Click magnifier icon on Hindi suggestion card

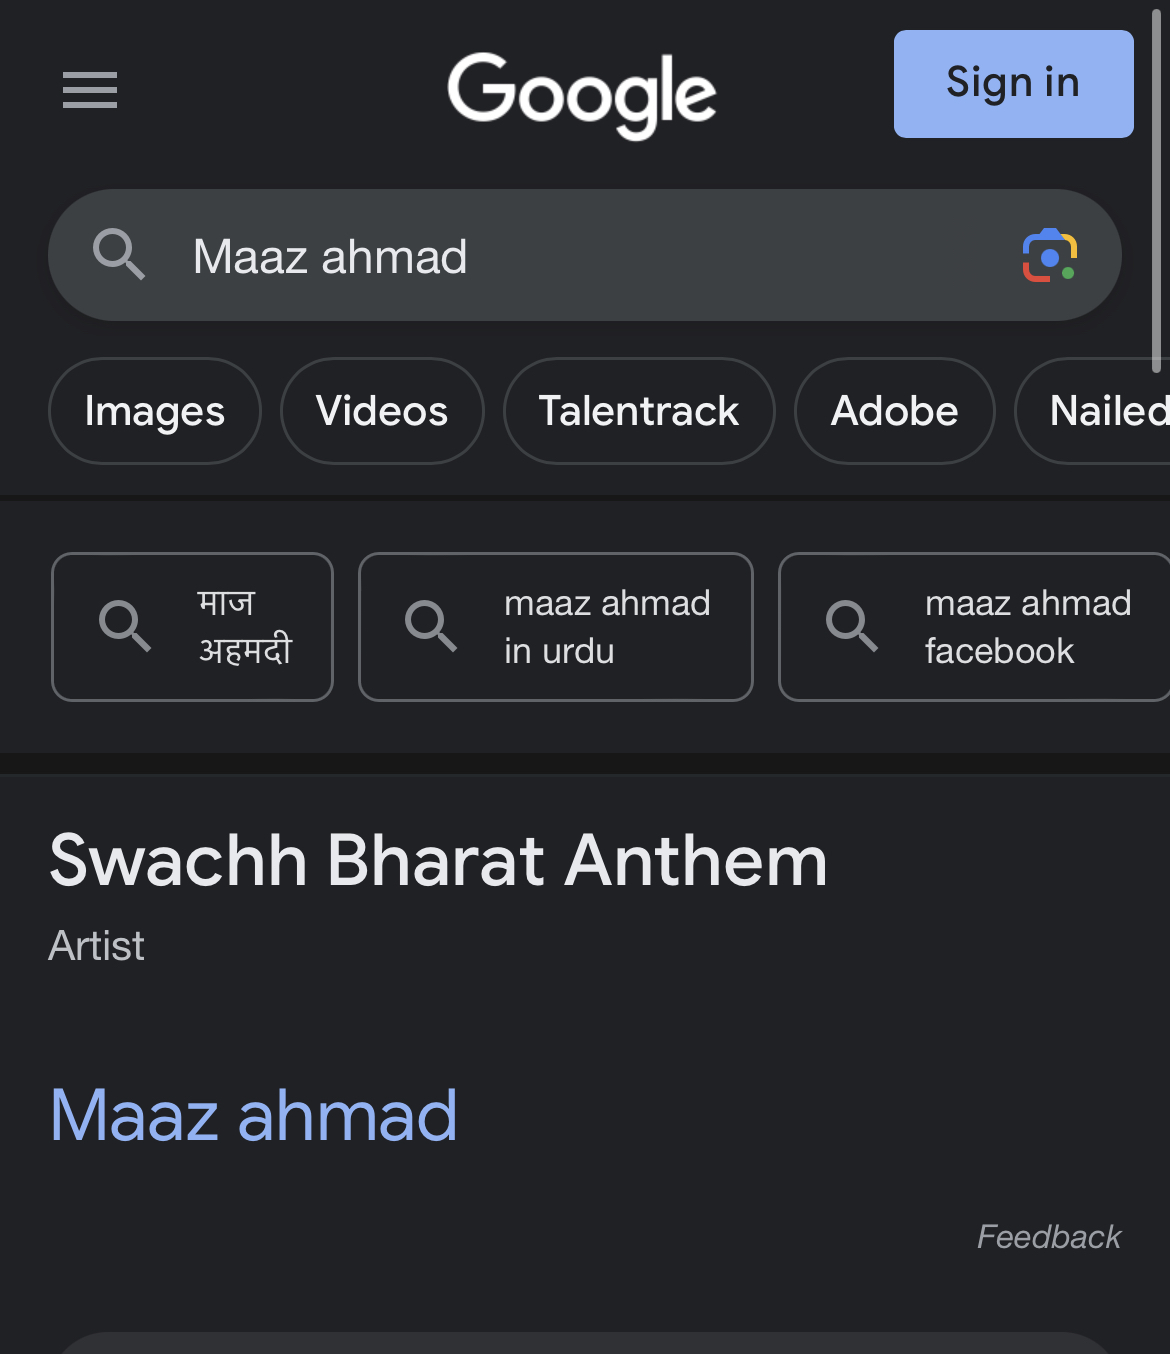(125, 627)
